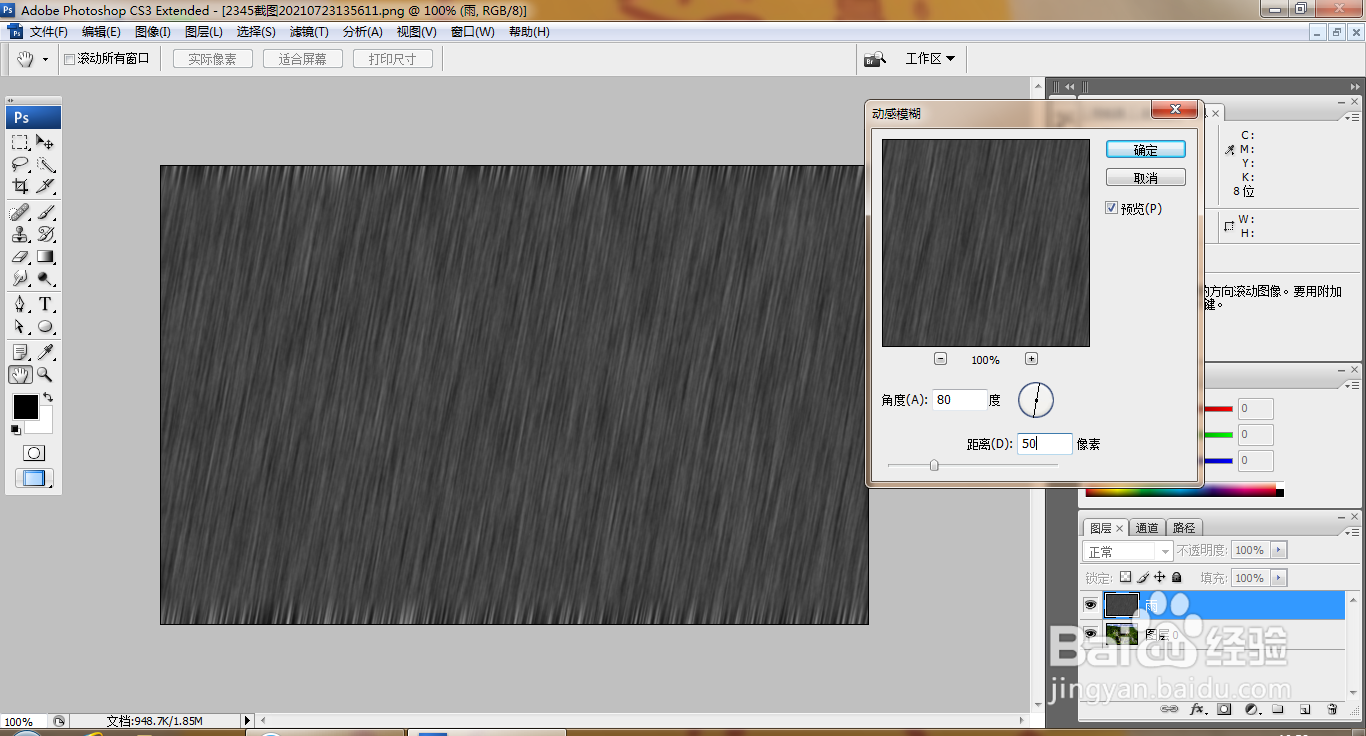Open 工作区 workspace dropdown
This screenshot has width=1366, height=736.
click(x=930, y=59)
